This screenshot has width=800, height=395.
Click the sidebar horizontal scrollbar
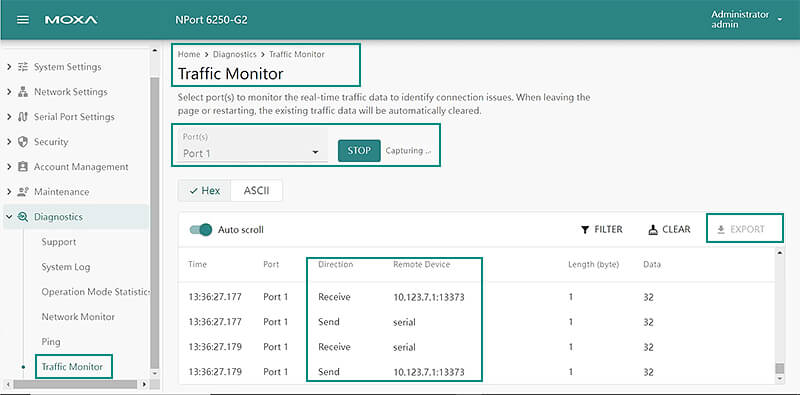point(76,384)
